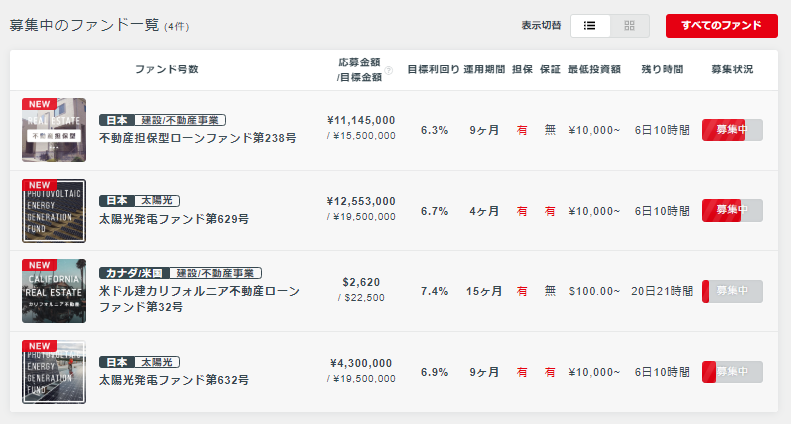Viewport: 791px width, 424px height.
Task: Click 目標利回り column header
Action: [x=433, y=70]
